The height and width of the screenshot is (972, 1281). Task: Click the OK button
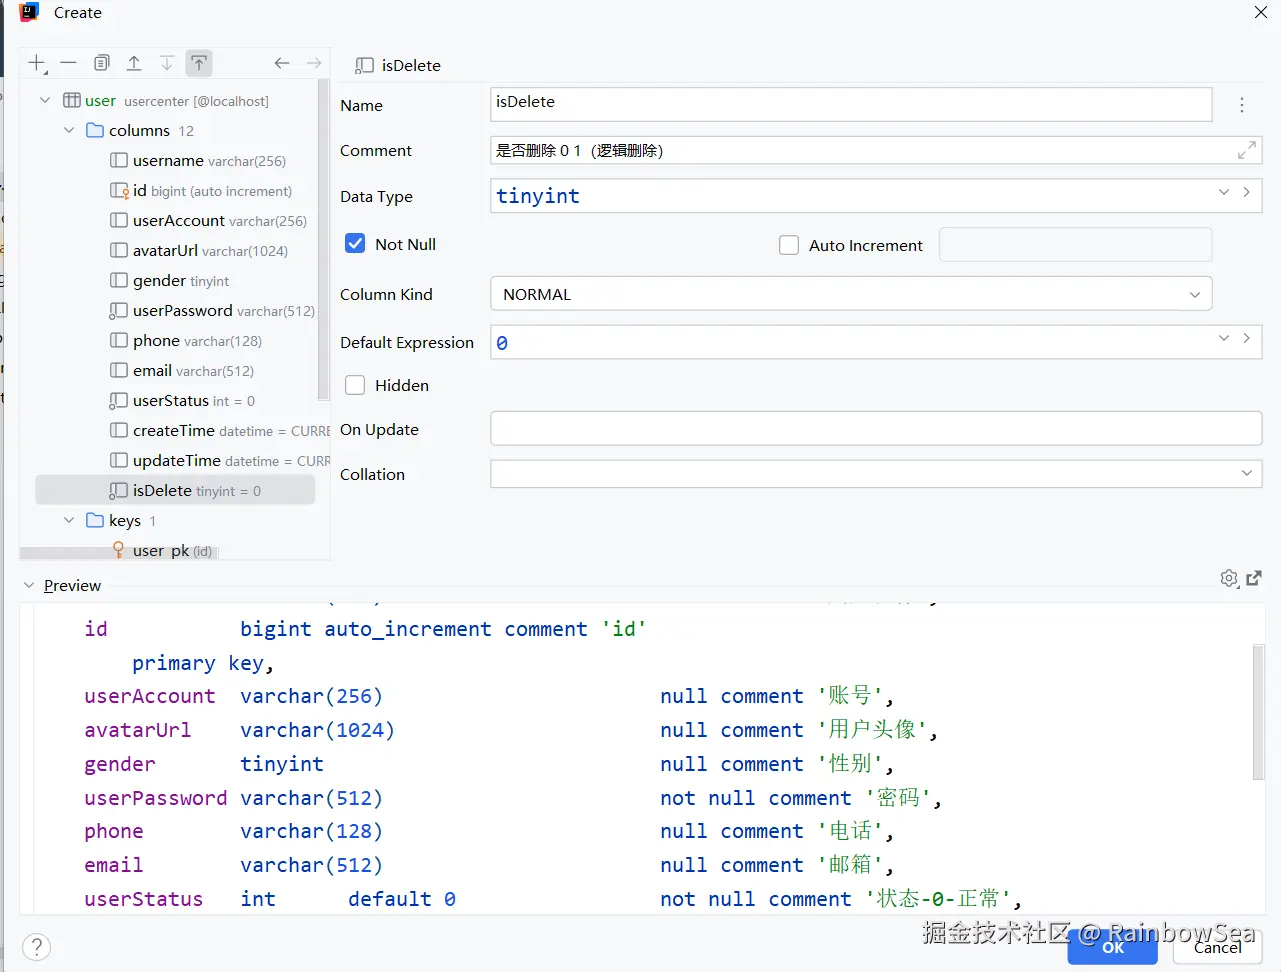coord(1112,948)
